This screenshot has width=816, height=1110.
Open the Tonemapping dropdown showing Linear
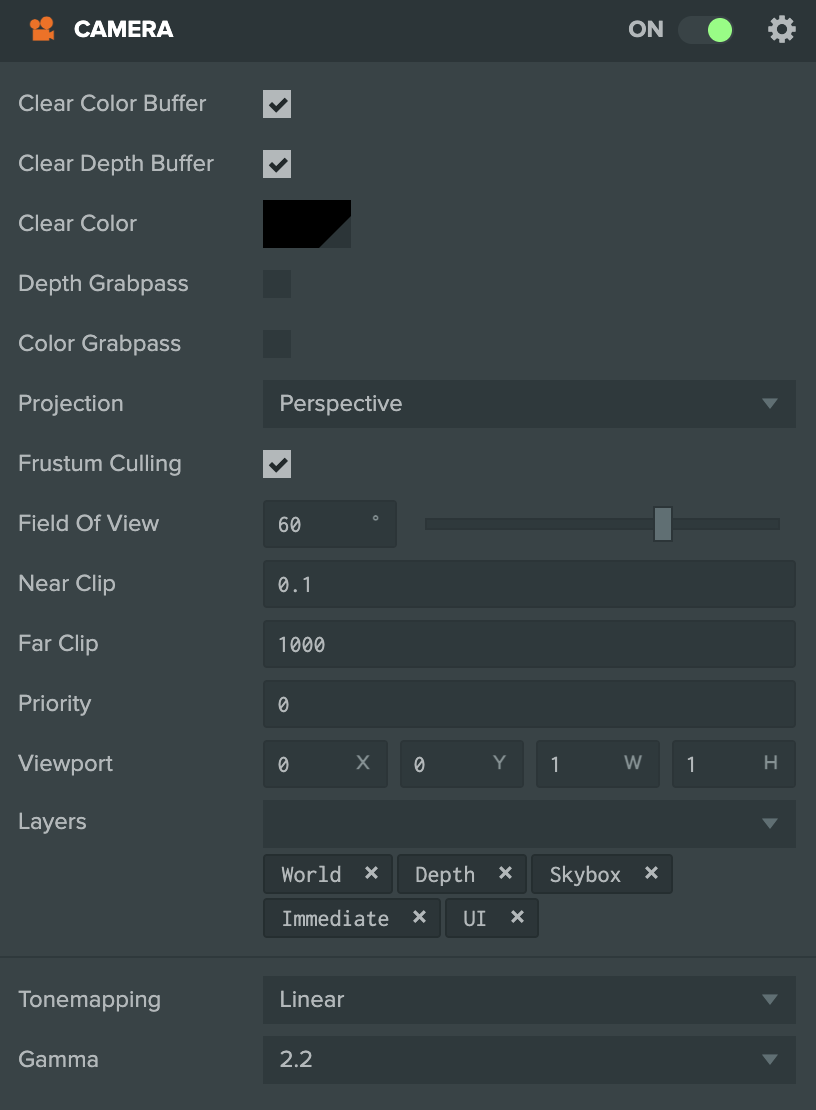tap(529, 1000)
